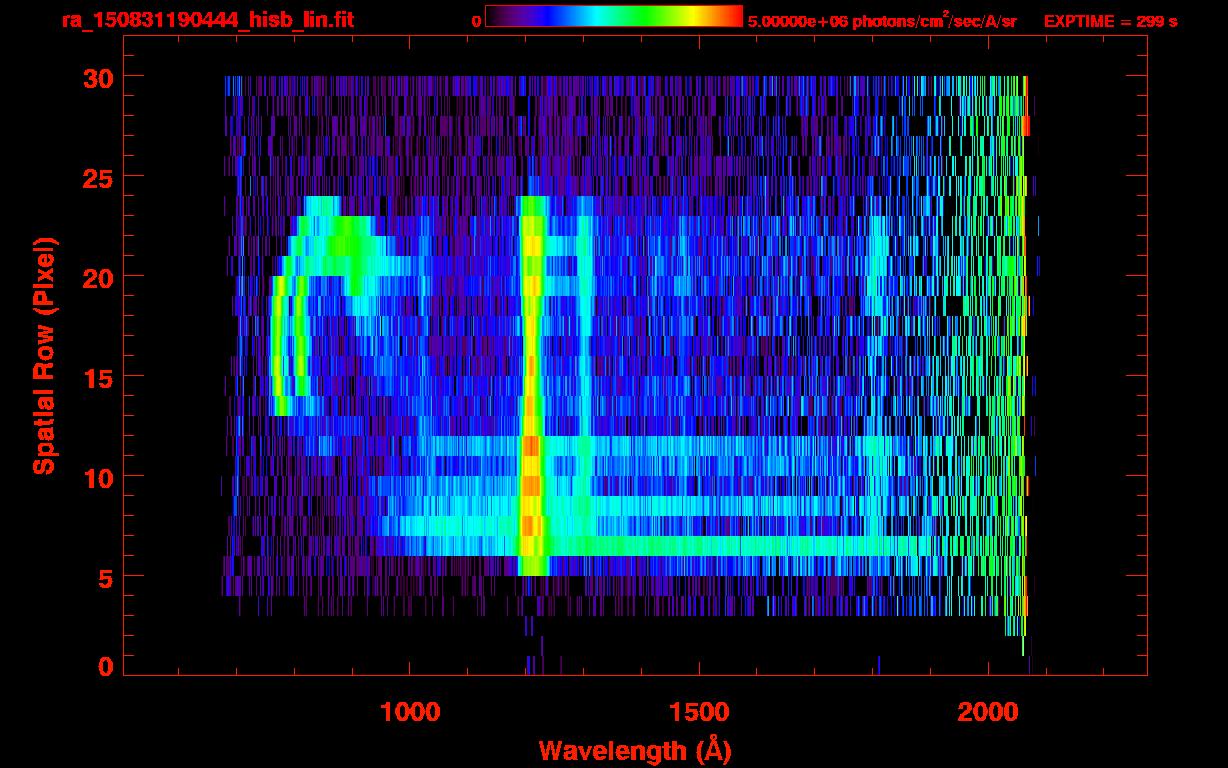Click the 1500 wavelength tick label

(699, 711)
